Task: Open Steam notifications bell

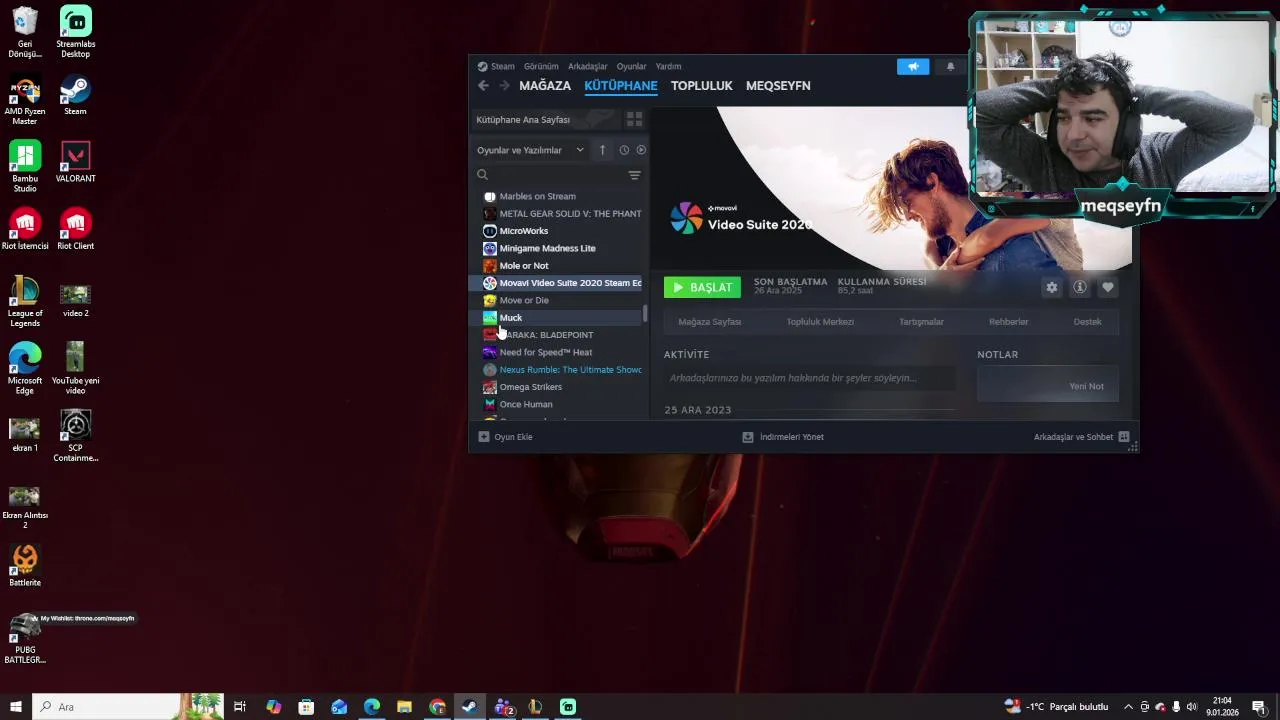Action: click(x=950, y=66)
